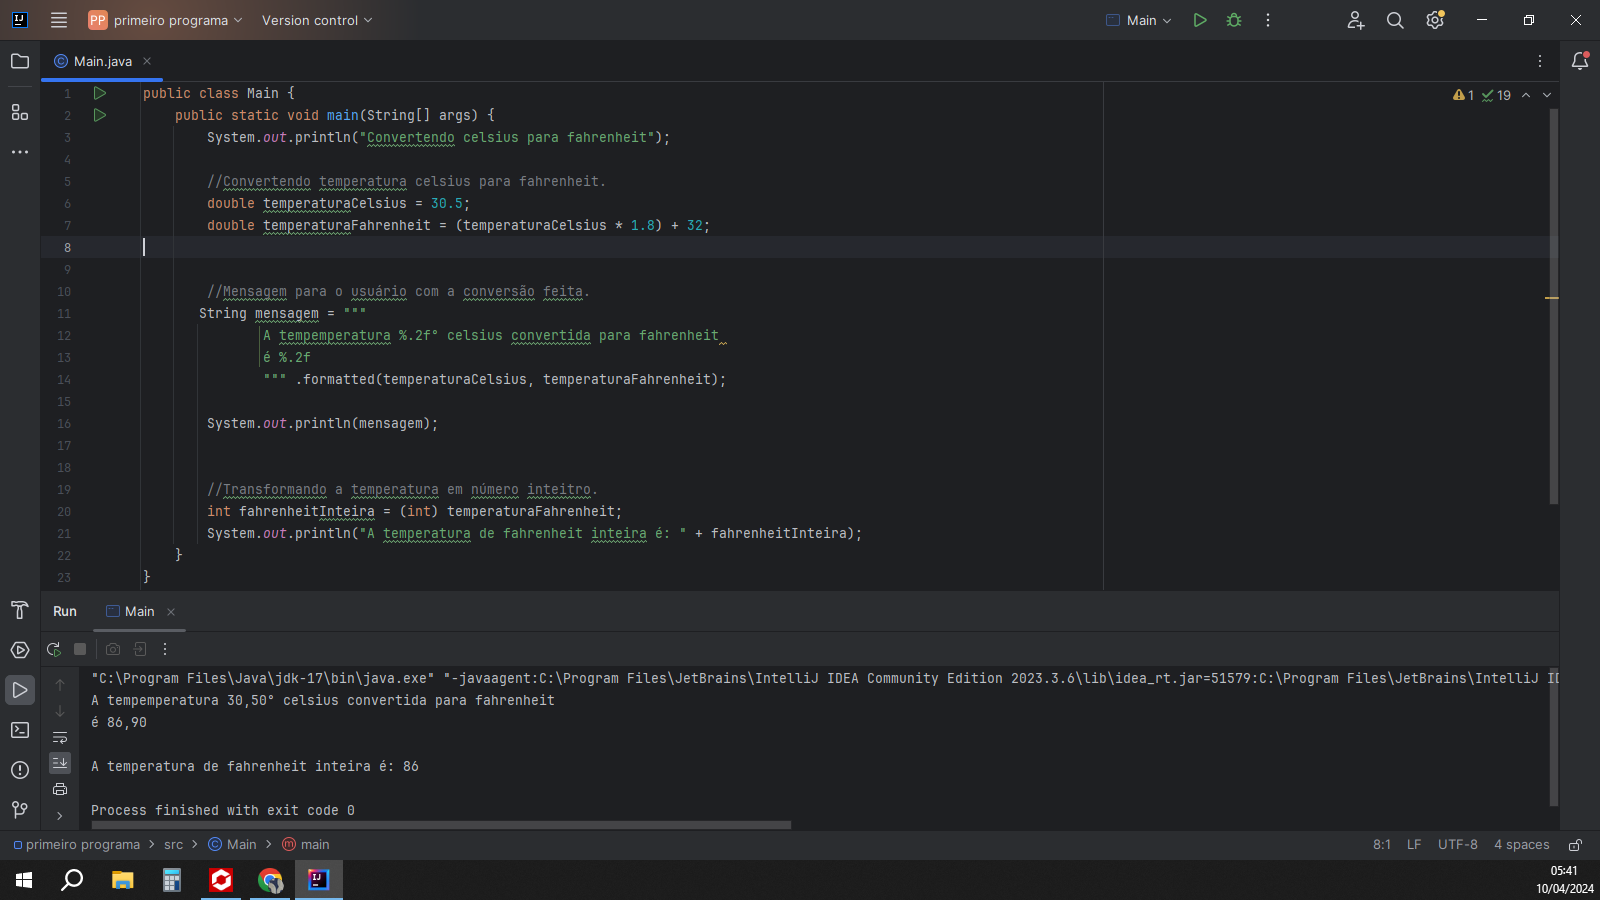Open File Explorer from taskbar
The width and height of the screenshot is (1600, 900).
pyautogui.click(x=122, y=880)
